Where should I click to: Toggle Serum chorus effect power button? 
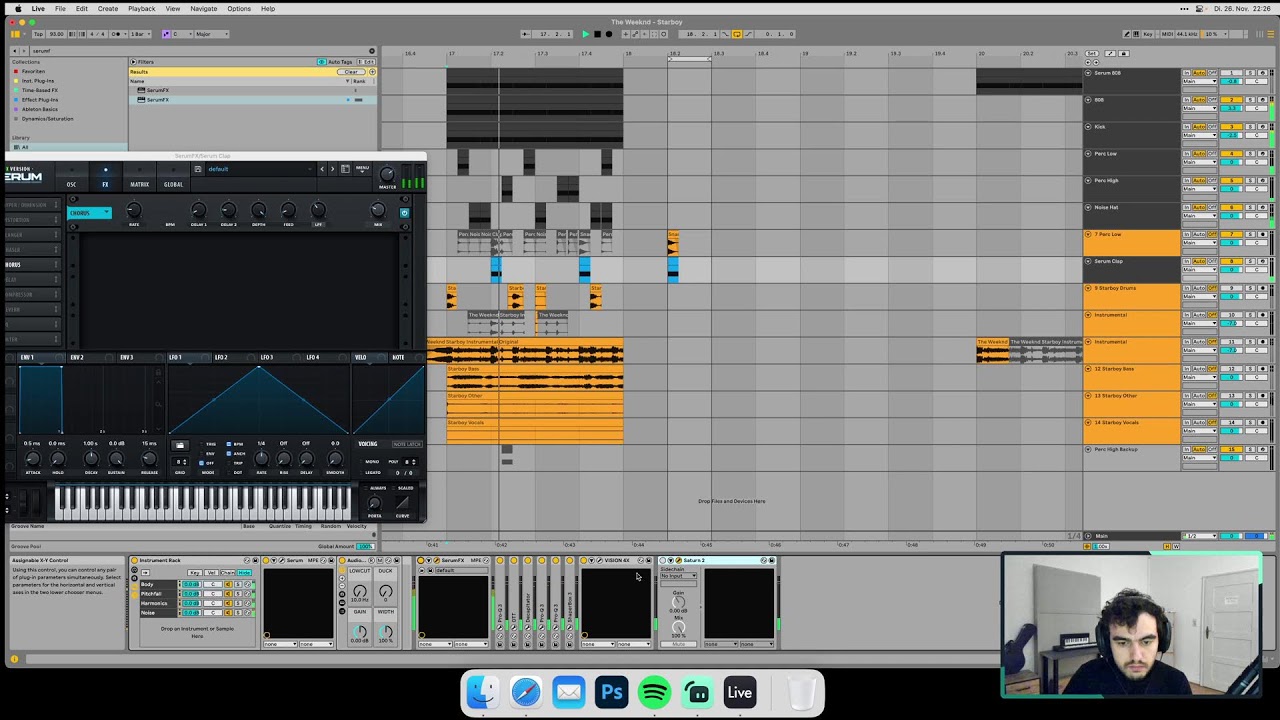(x=404, y=212)
